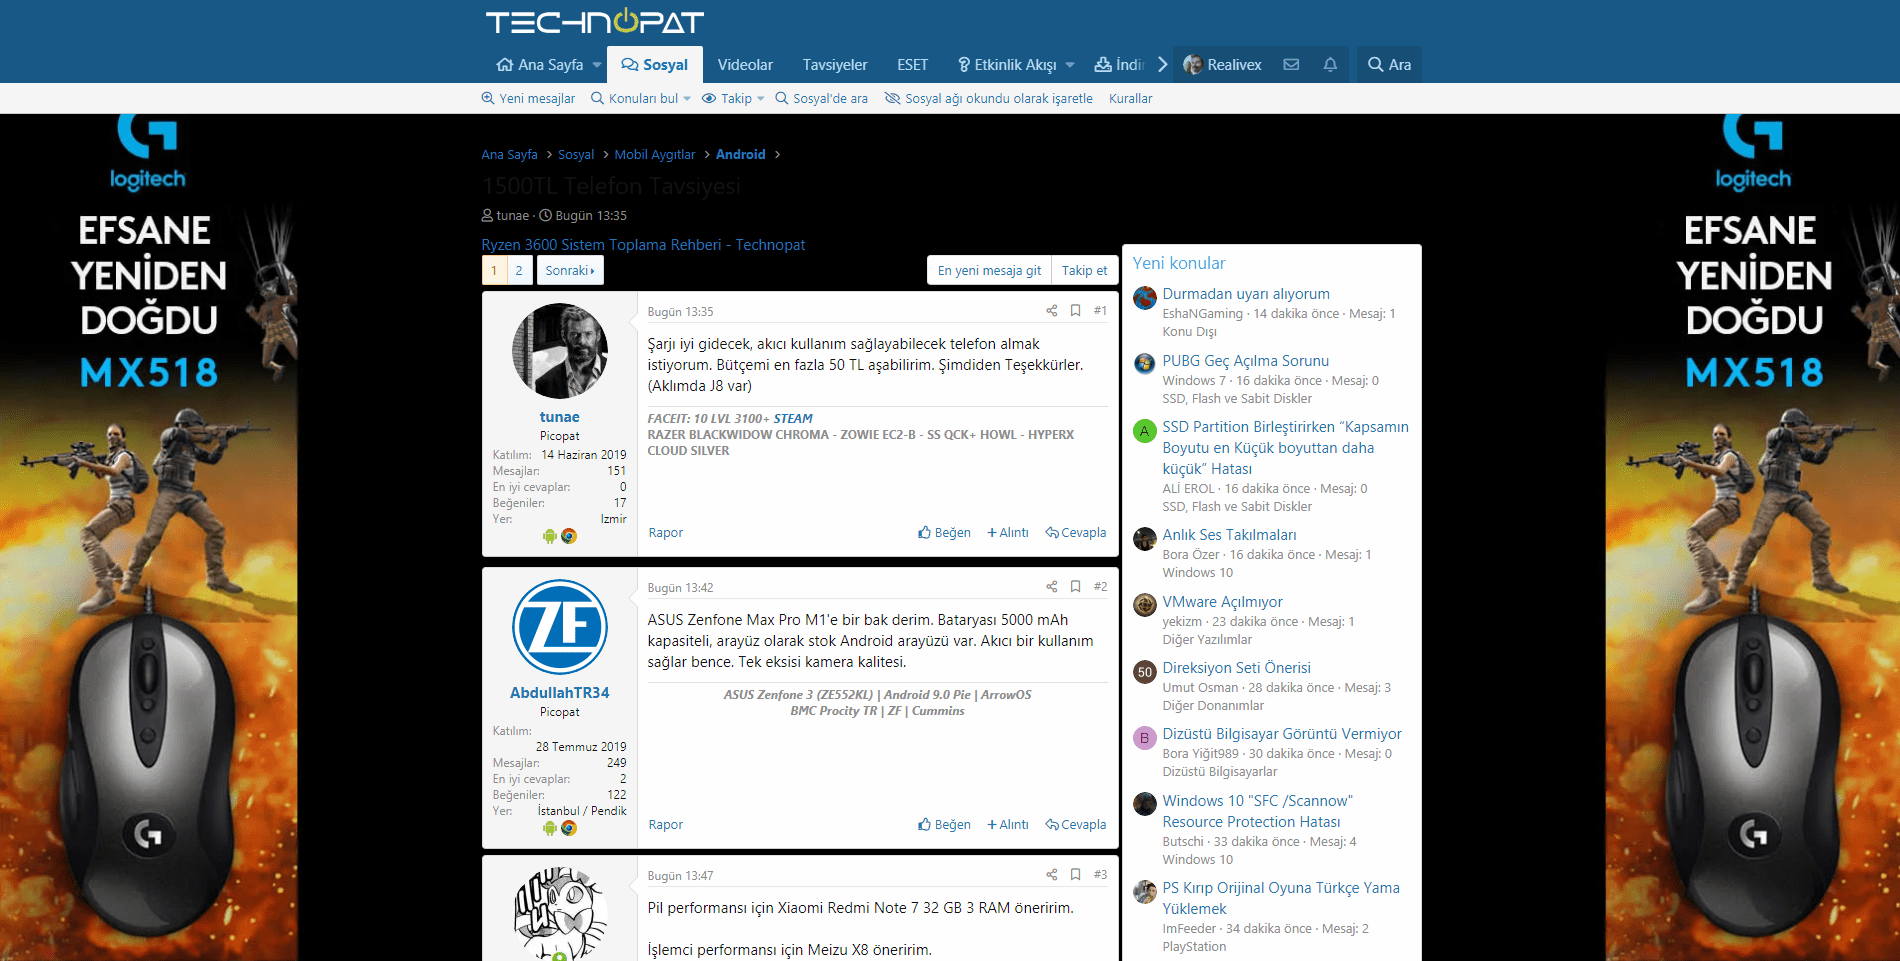This screenshot has width=1900, height=961.
Task: Click avatar next to Durmadan uyarı alıyorum
Action: click(x=1145, y=297)
